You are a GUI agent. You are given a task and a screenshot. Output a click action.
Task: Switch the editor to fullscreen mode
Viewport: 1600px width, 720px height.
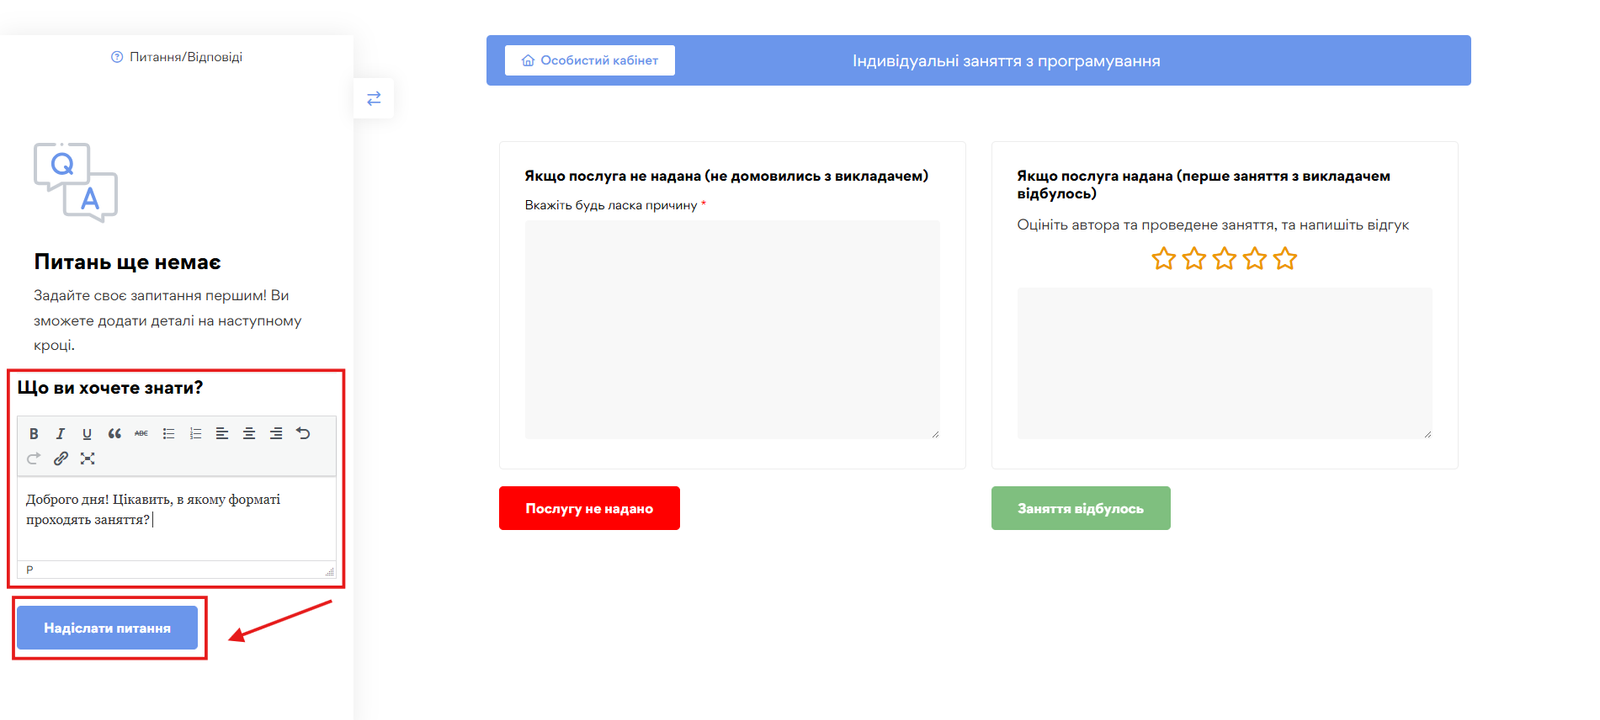point(88,459)
